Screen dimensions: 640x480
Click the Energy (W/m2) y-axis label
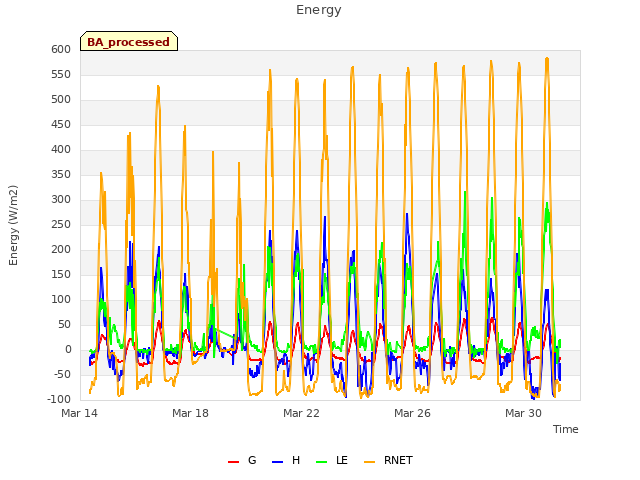tap(13, 225)
